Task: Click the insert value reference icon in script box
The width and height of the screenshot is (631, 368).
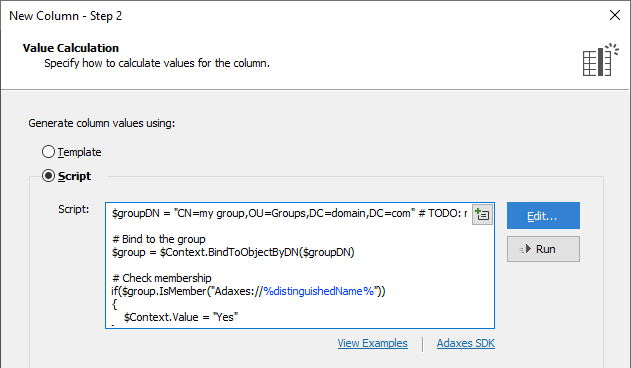Action: [482, 214]
